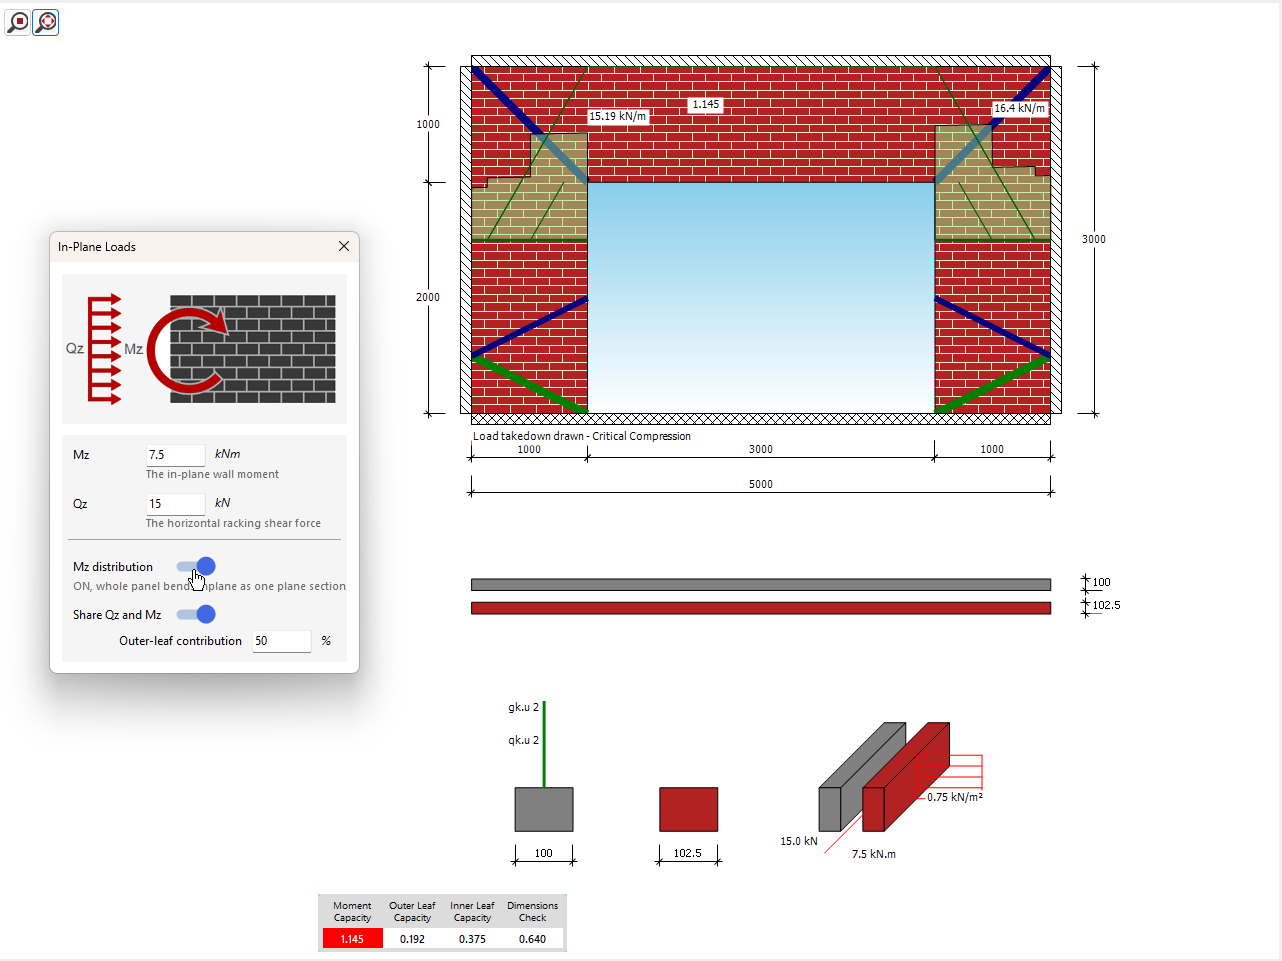Image resolution: width=1282 pixels, height=961 pixels.
Task: Close the In-Plane Loads dialog
Action: pyautogui.click(x=344, y=246)
